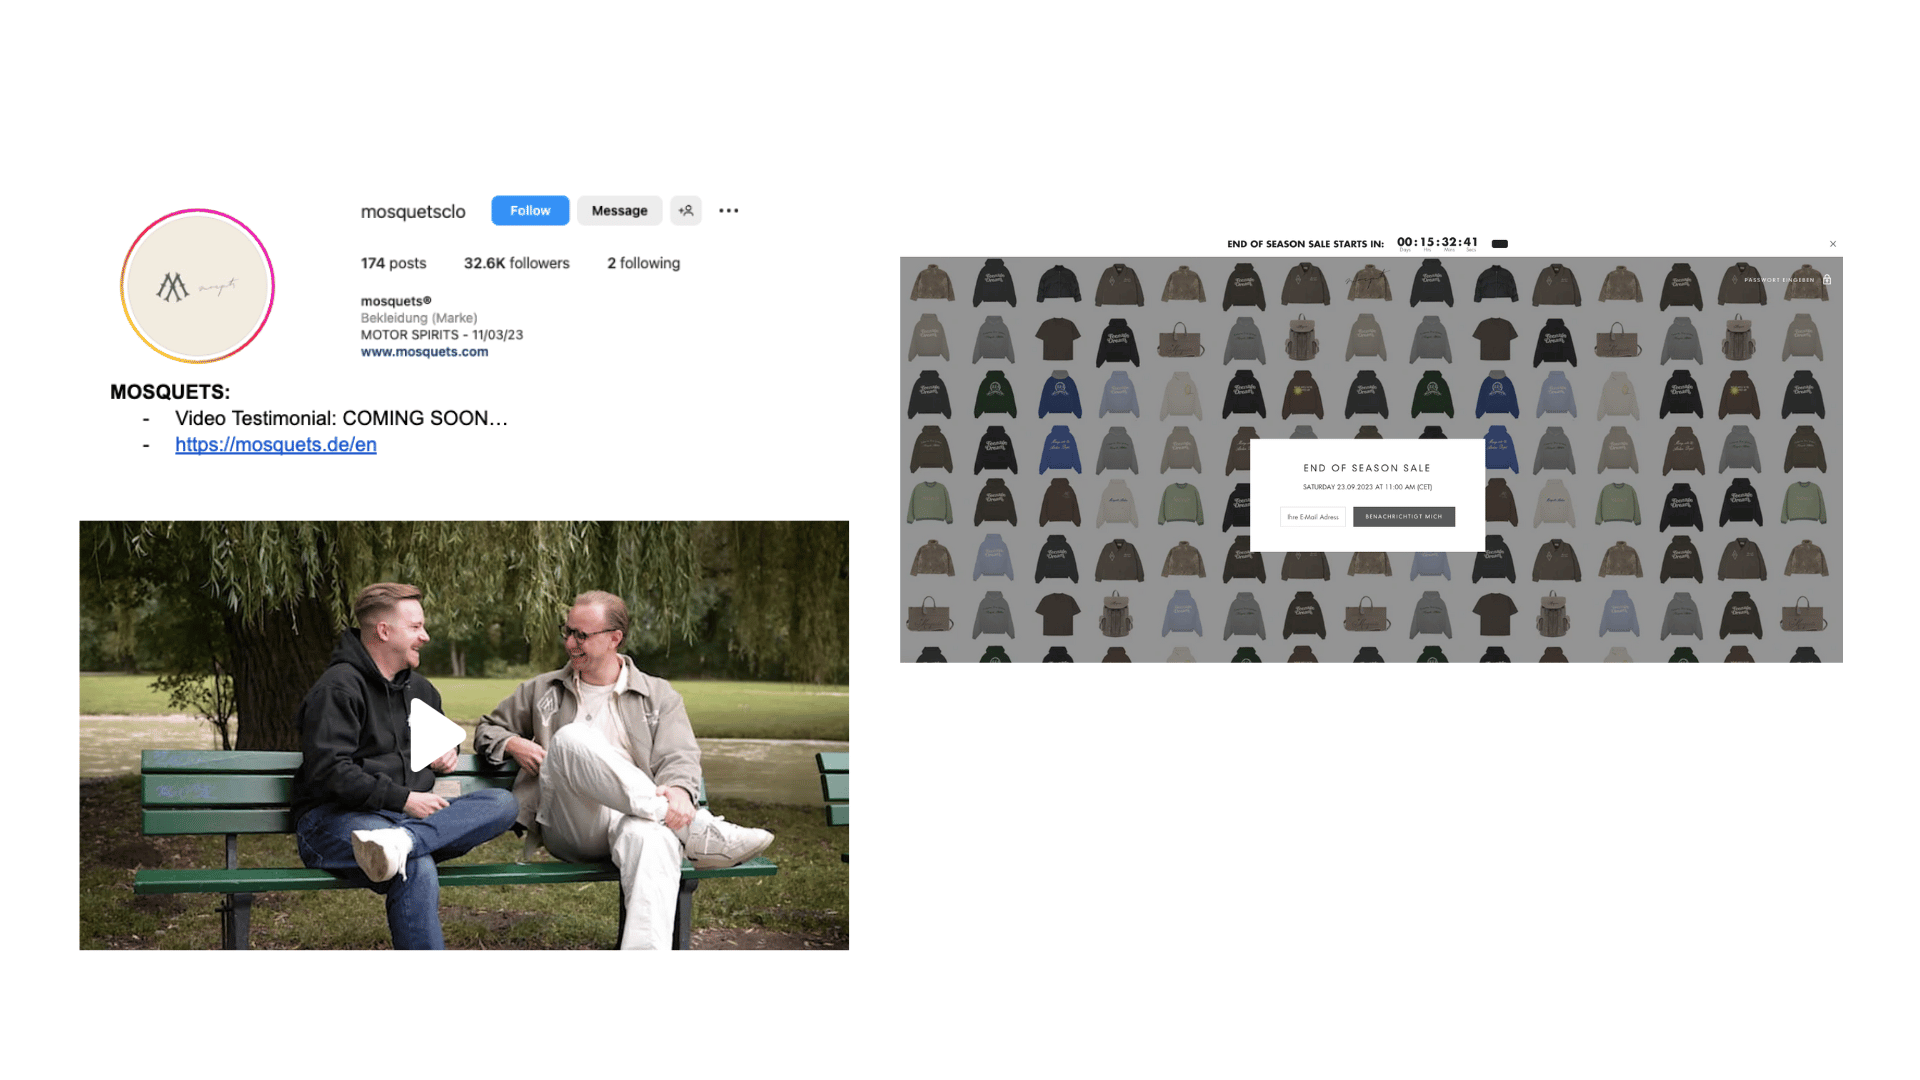Click the Message button
This screenshot has width=1920, height=1080.
click(619, 211)
